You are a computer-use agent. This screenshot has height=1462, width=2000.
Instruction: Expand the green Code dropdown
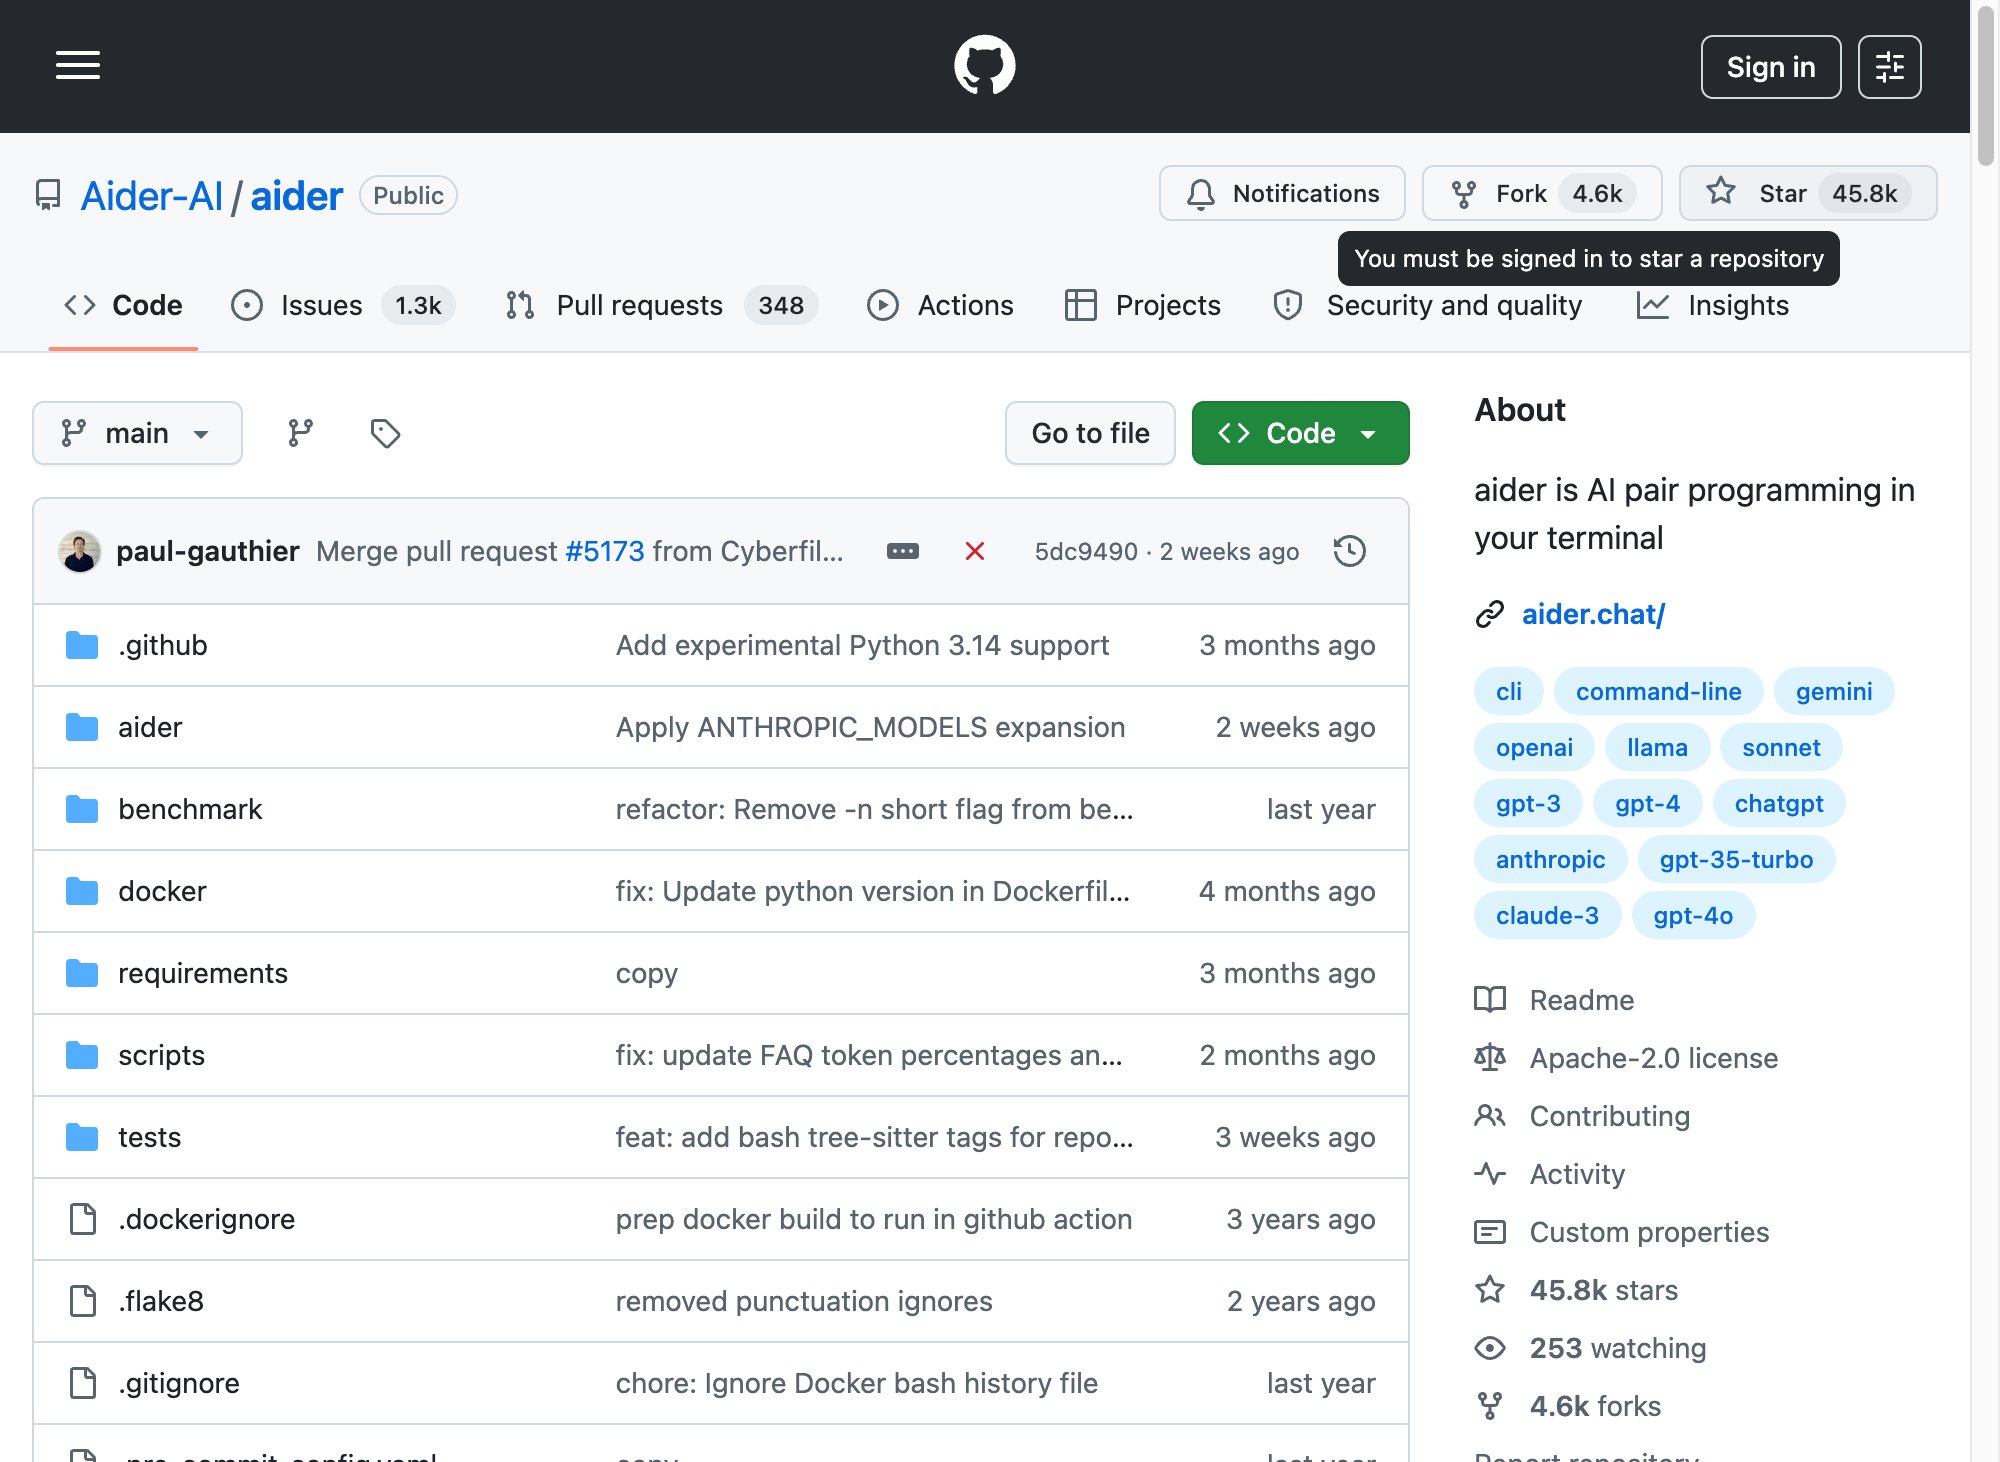(x=1300, y=433)
